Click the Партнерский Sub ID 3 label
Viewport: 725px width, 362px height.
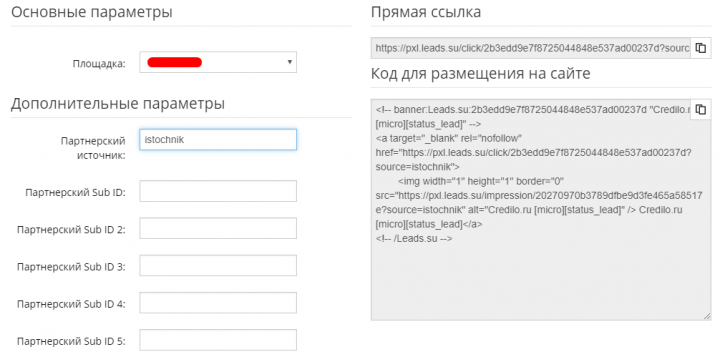[71, 267]
